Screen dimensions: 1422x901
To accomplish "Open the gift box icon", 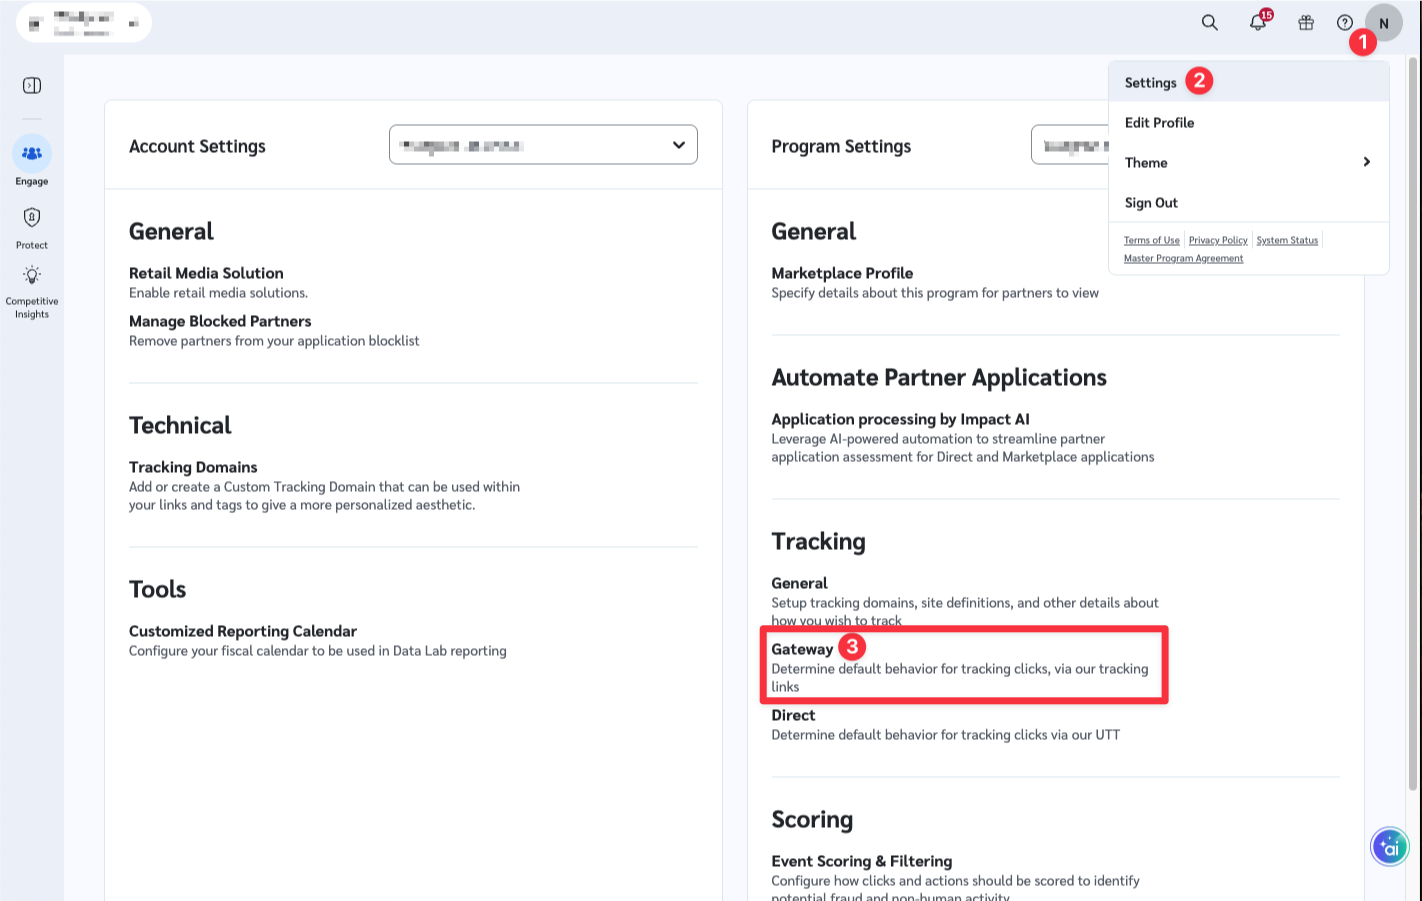I will [x=1306, y=23].
